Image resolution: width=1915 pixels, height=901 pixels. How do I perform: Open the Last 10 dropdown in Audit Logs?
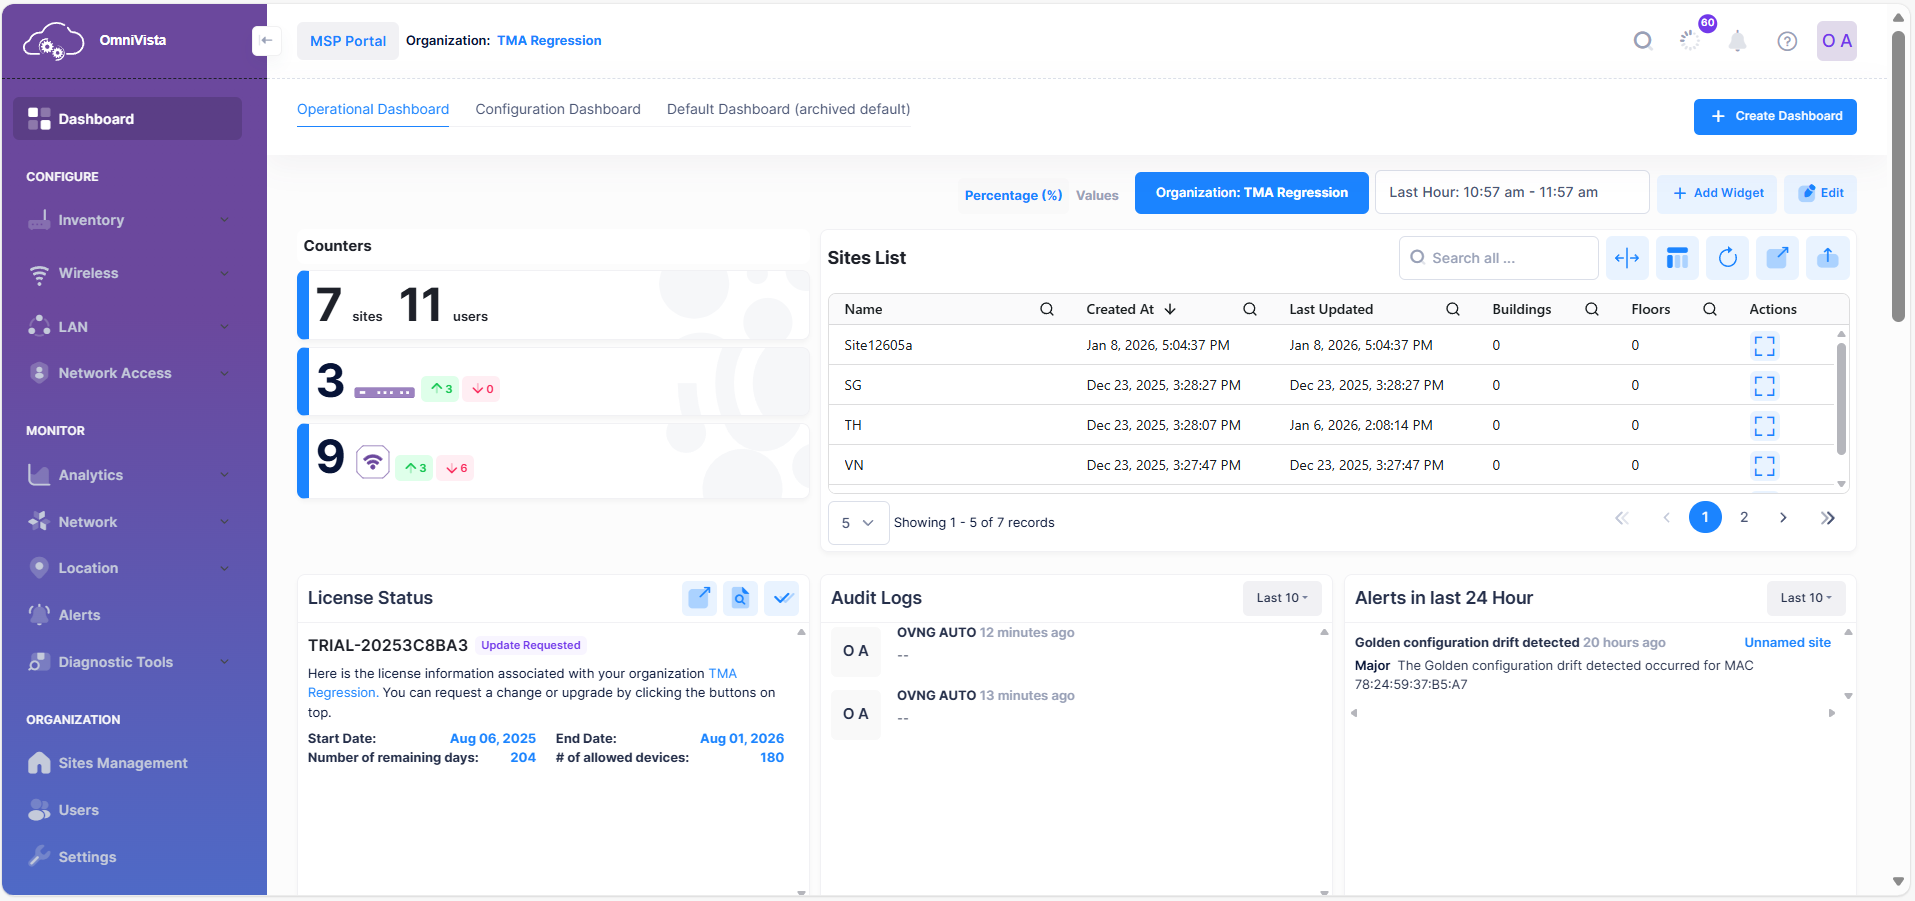pyautogui.click(x=1281, y=598)
